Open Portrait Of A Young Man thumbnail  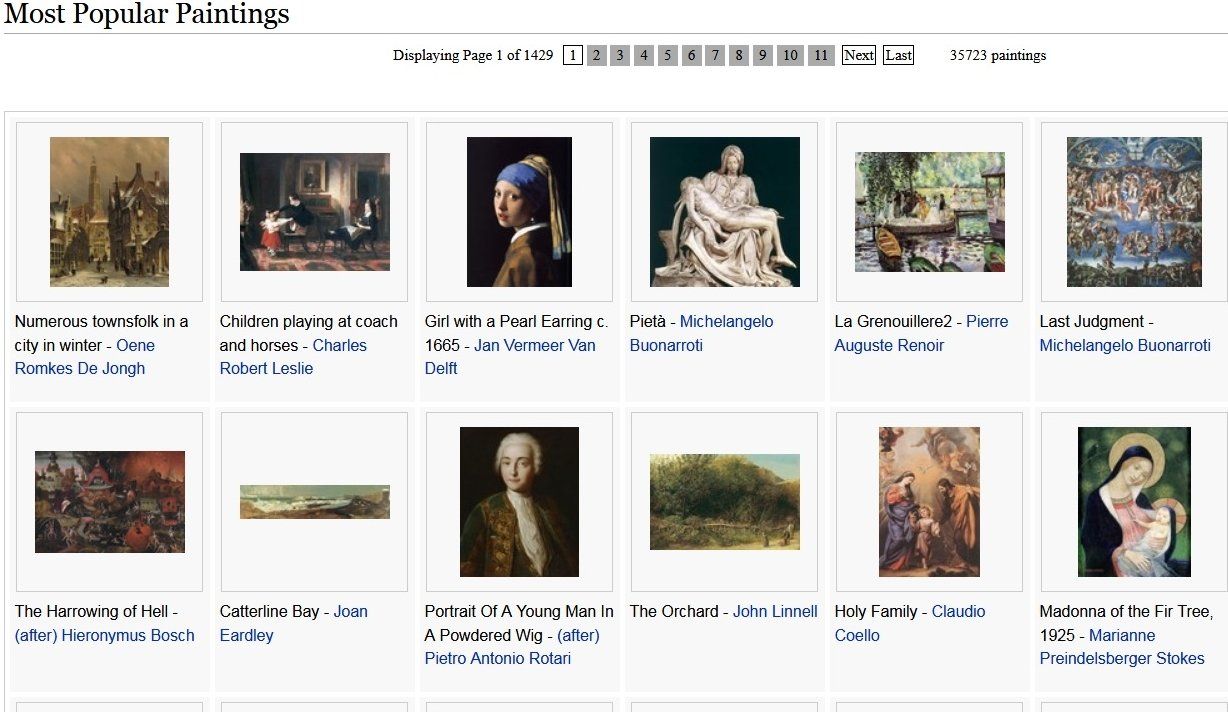coord(519,502)
